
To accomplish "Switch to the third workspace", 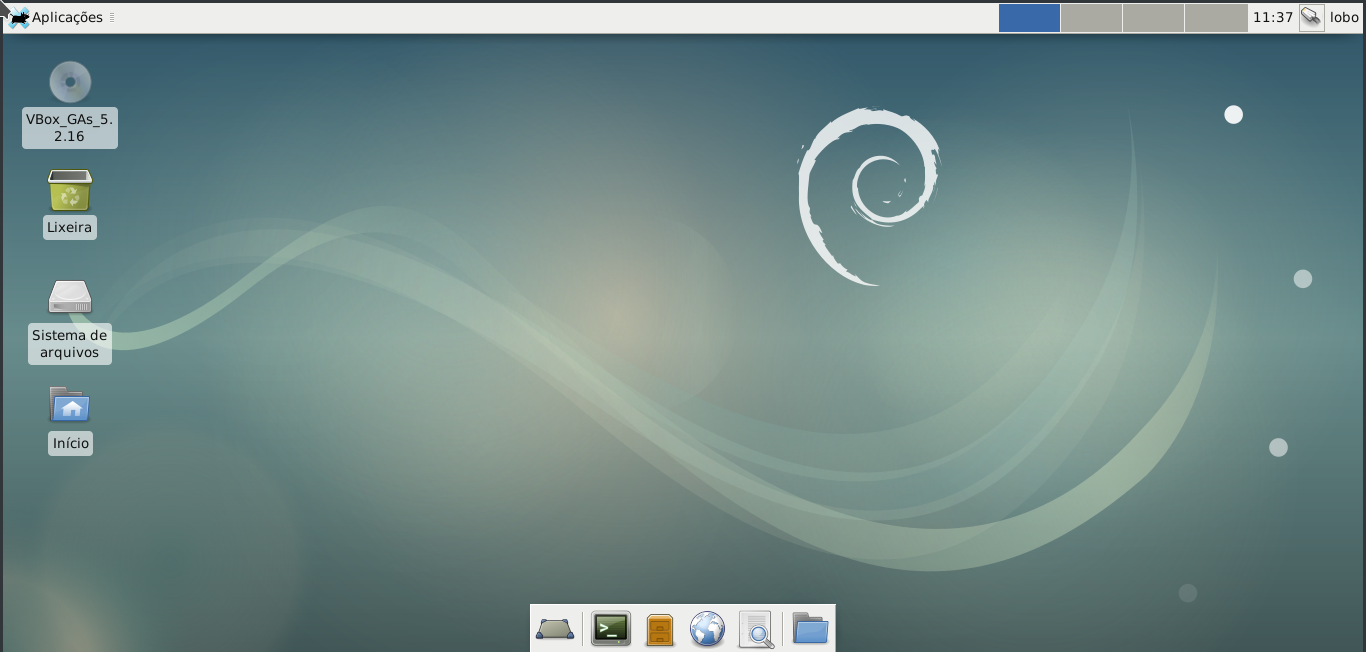I will (x=1153, y=17).
